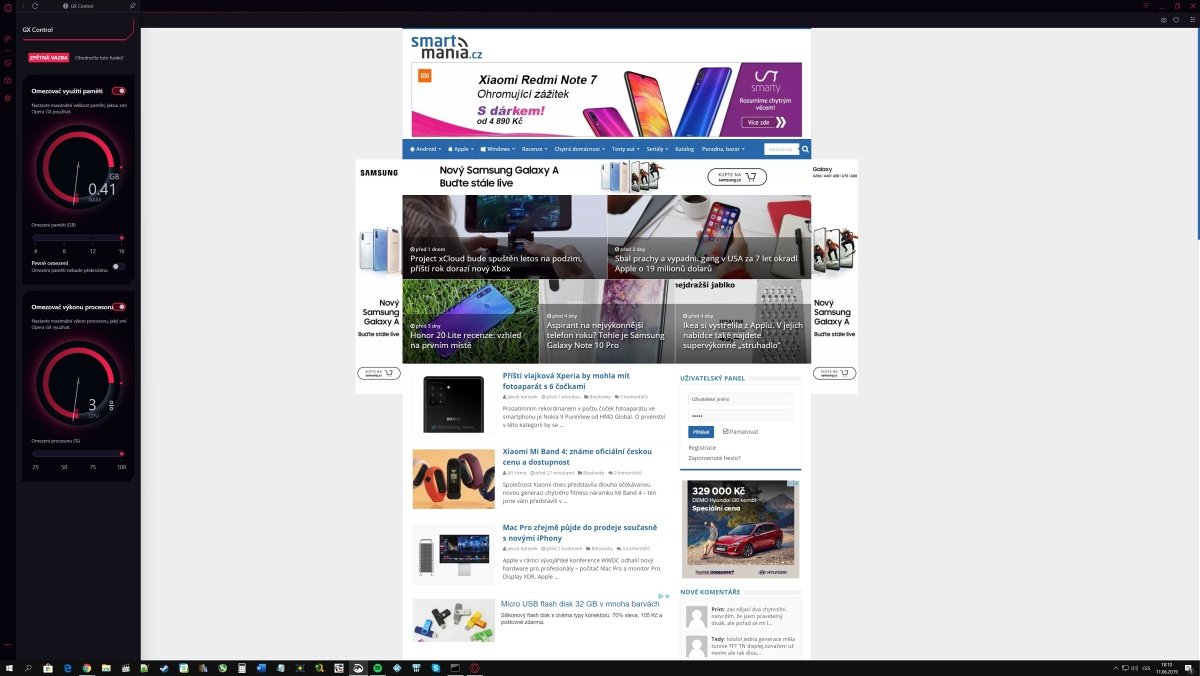The height and width of the screenshot is (676, 1200).
Task: Adjust the memory limit GB slider
Action: click(77, 238)
